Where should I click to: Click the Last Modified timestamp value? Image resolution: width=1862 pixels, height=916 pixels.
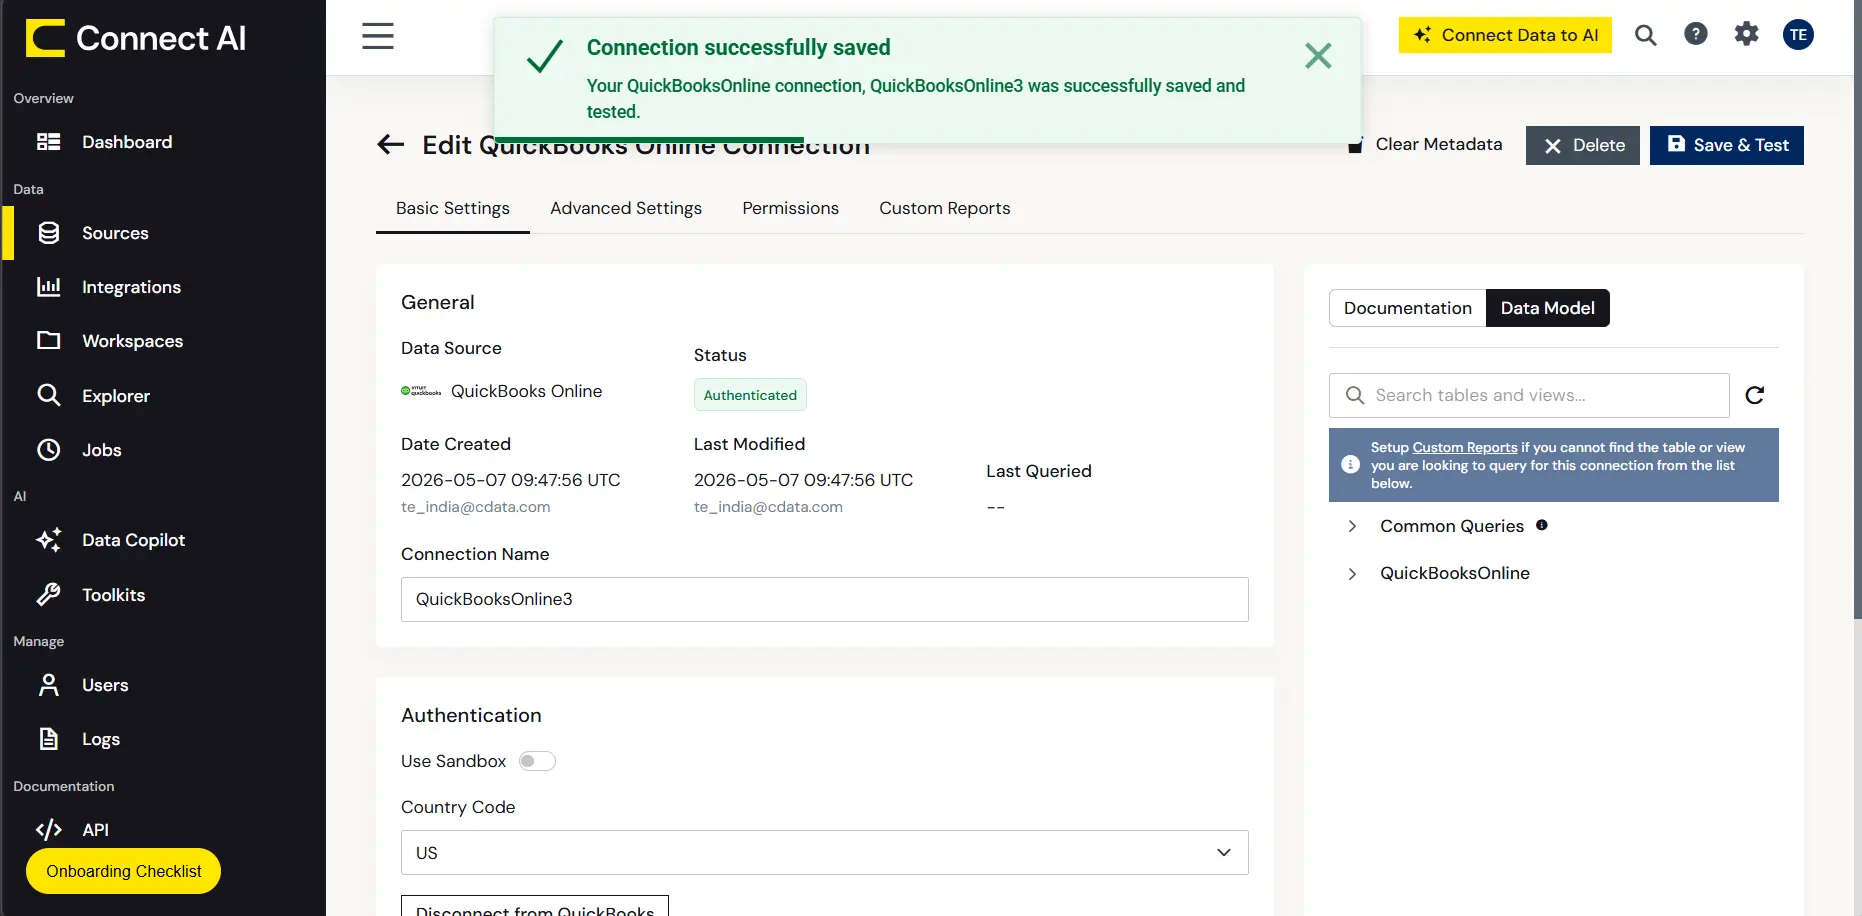coord(804,480)
